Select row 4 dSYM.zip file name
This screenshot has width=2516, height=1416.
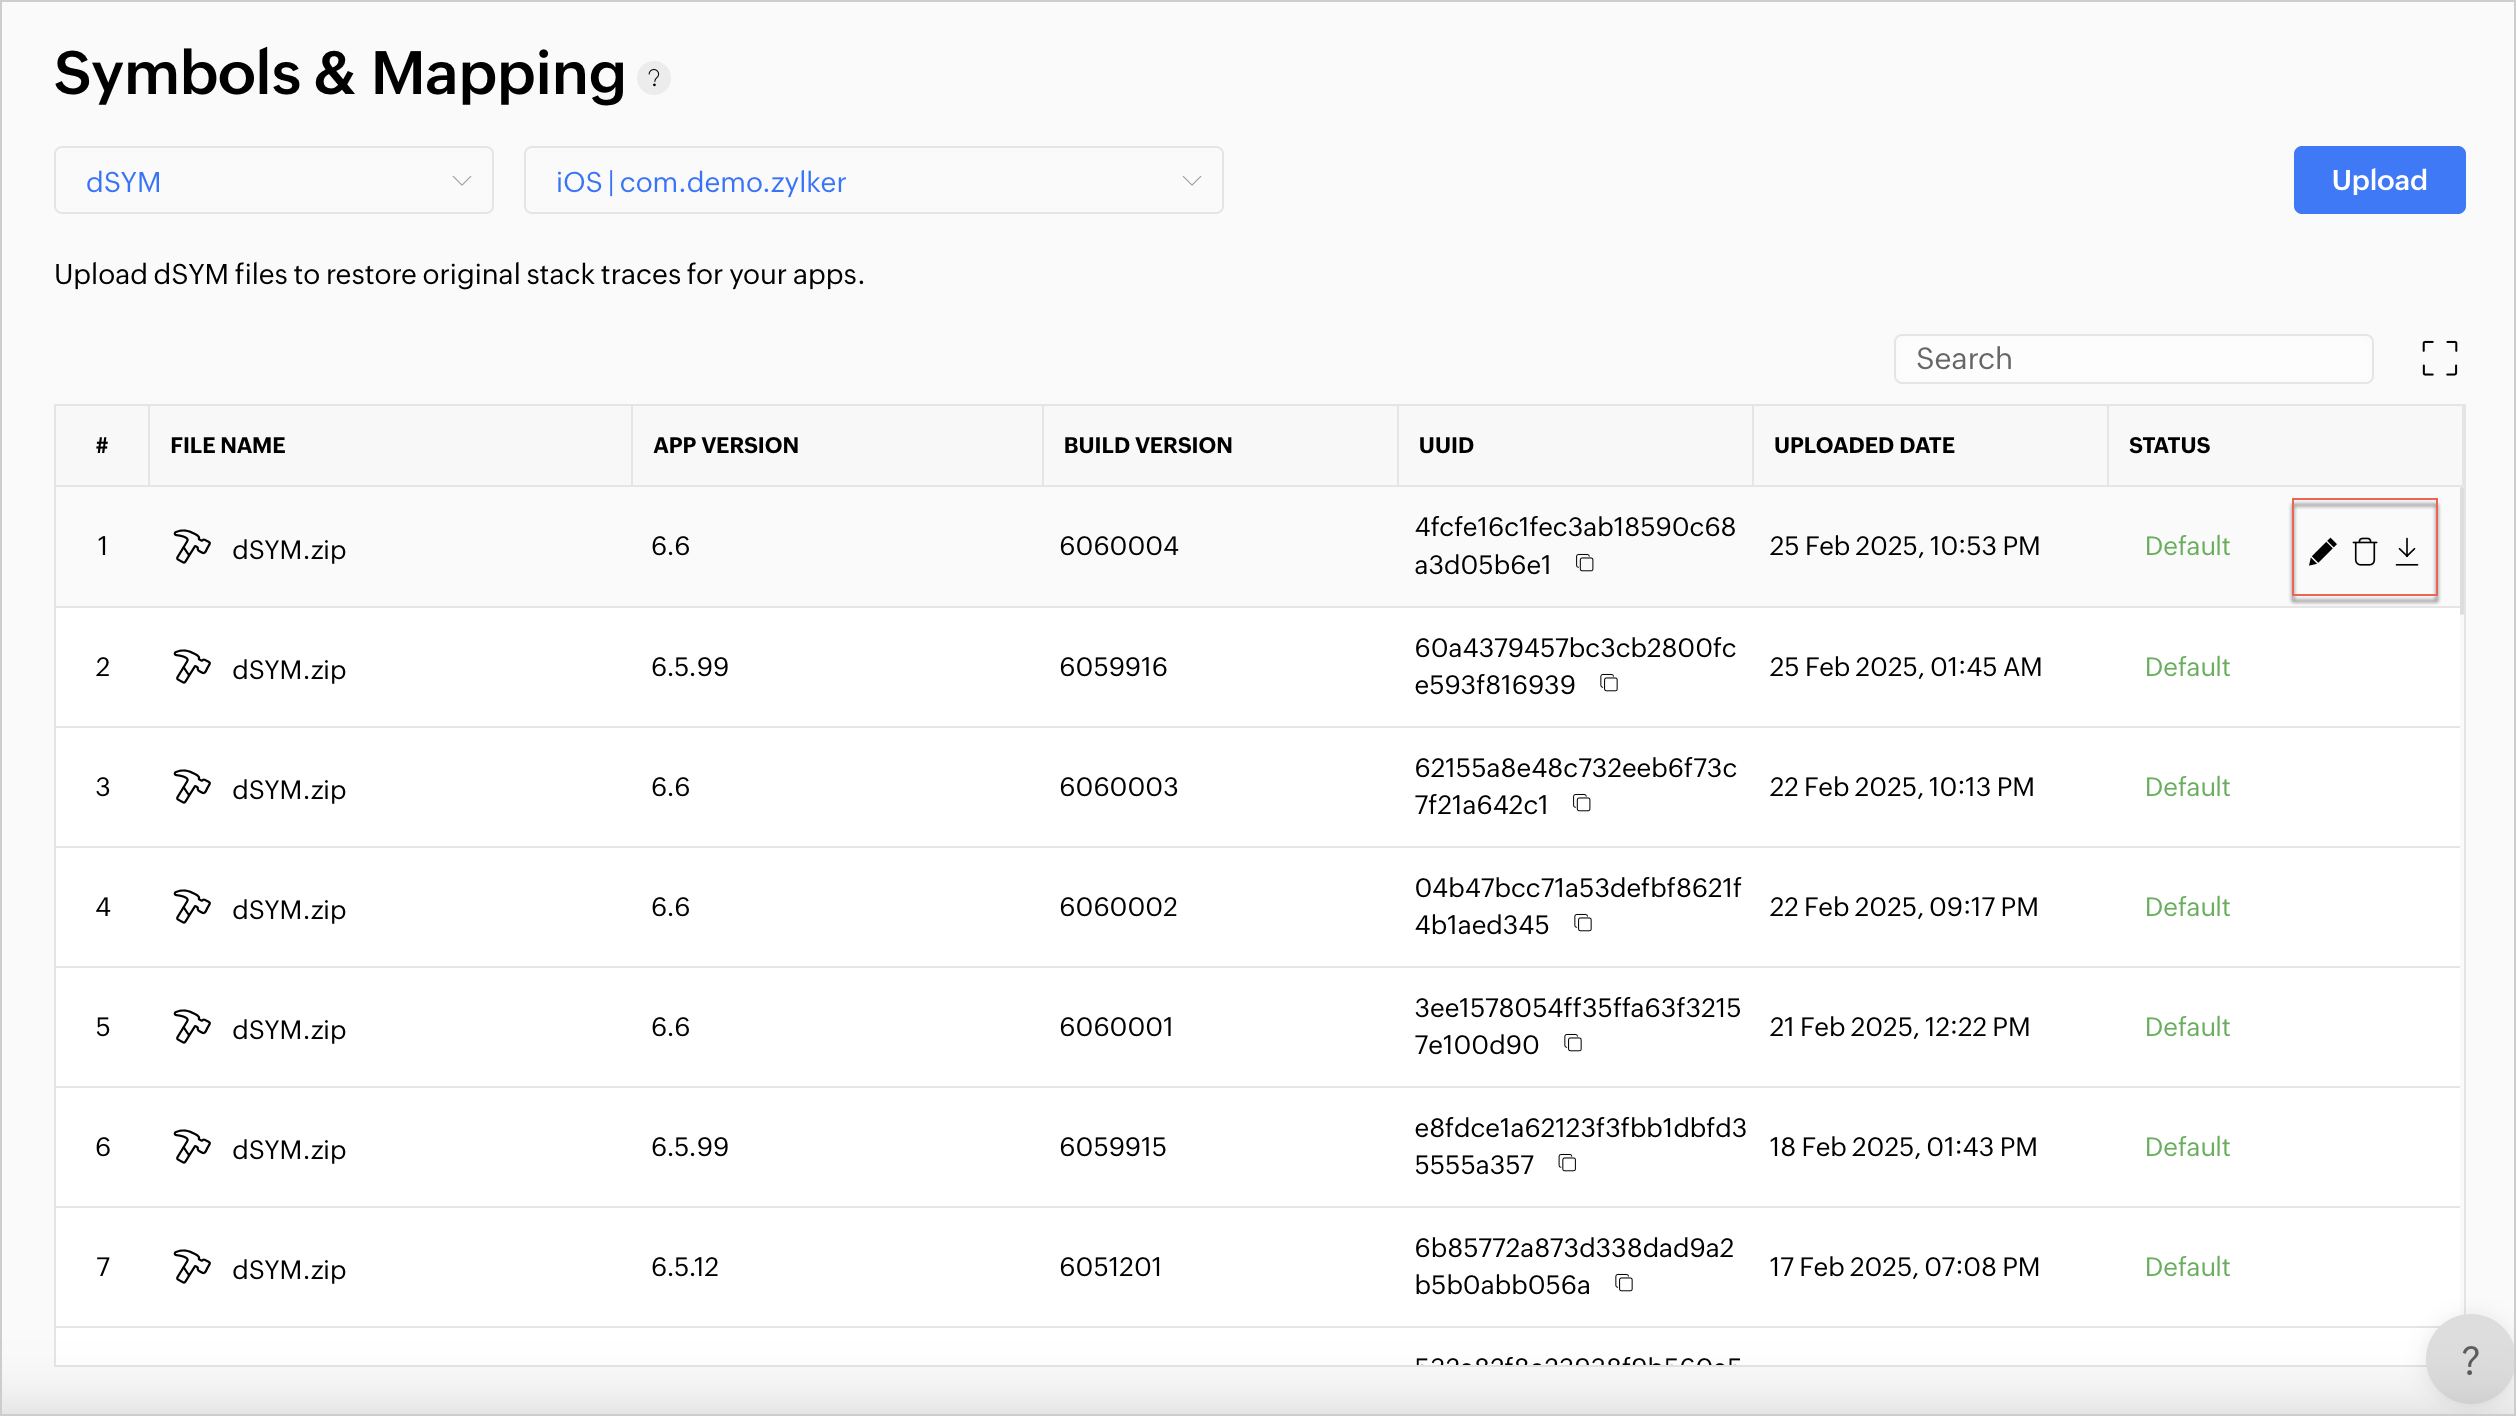coord(289,909)
